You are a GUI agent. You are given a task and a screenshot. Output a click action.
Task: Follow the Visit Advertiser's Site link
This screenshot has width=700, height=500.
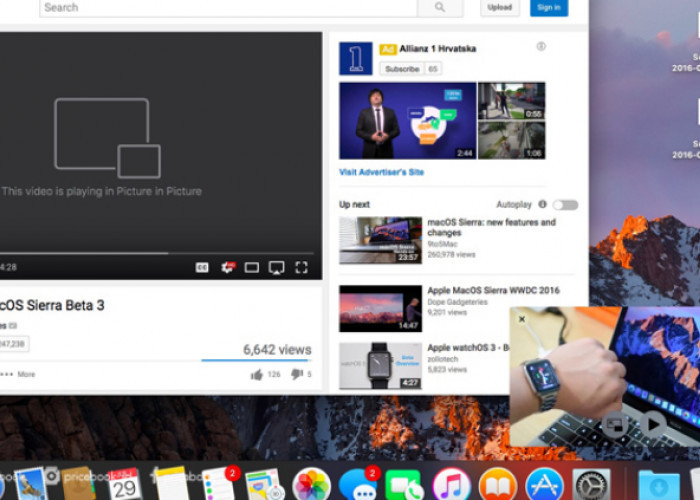pyautogui.click(x=382, y=172)
